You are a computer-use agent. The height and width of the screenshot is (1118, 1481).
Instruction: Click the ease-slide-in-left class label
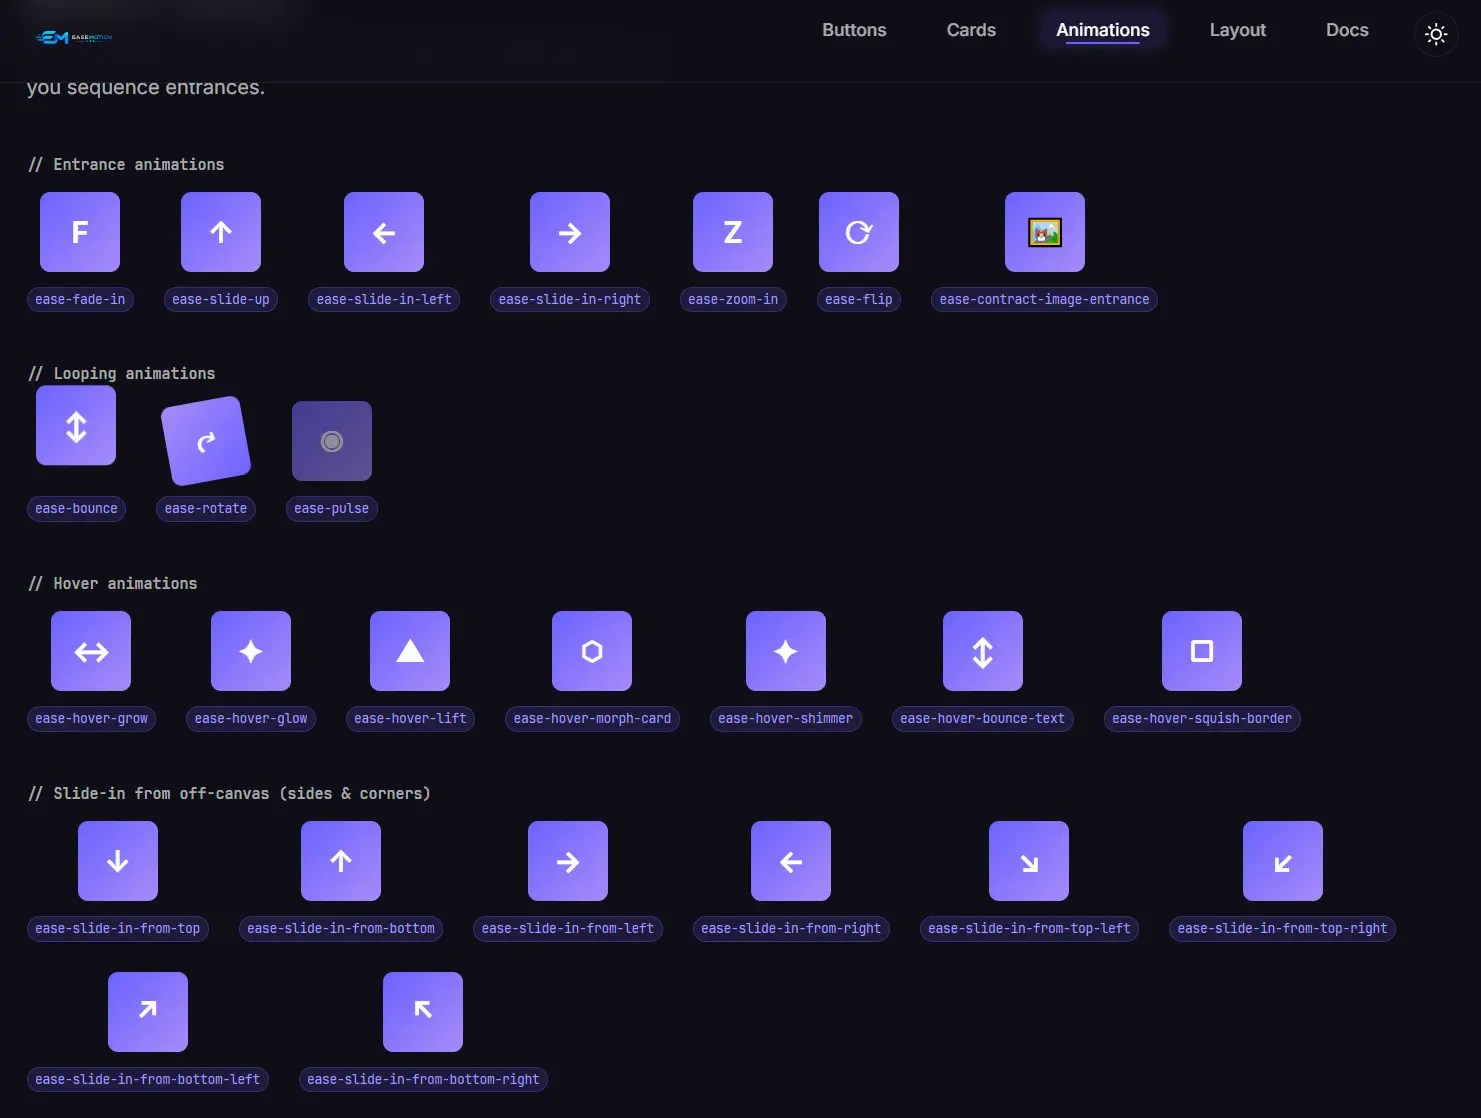(x=384, y=299)
